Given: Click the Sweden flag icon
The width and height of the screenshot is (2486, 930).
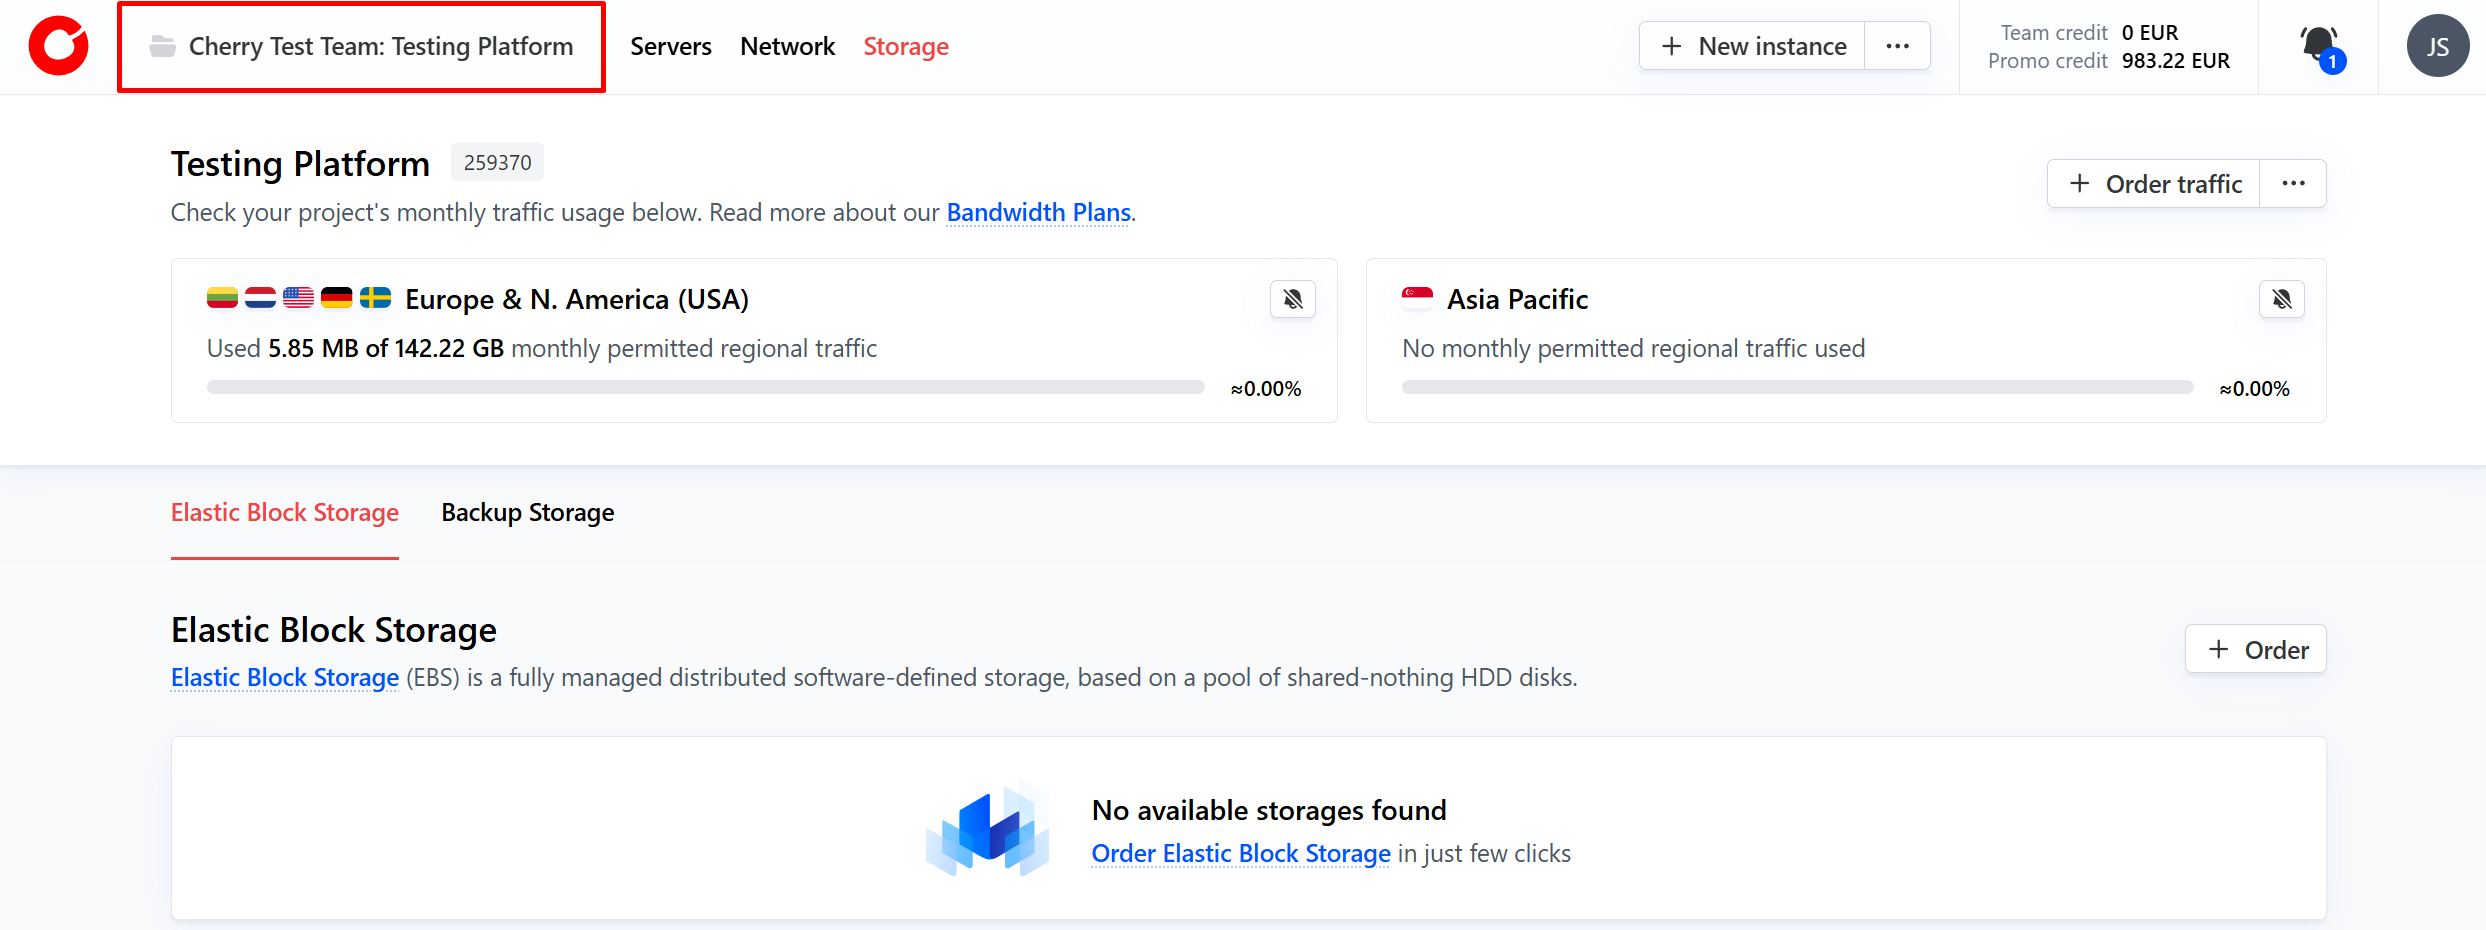Looking at the screenshot, I should point(375,298).
